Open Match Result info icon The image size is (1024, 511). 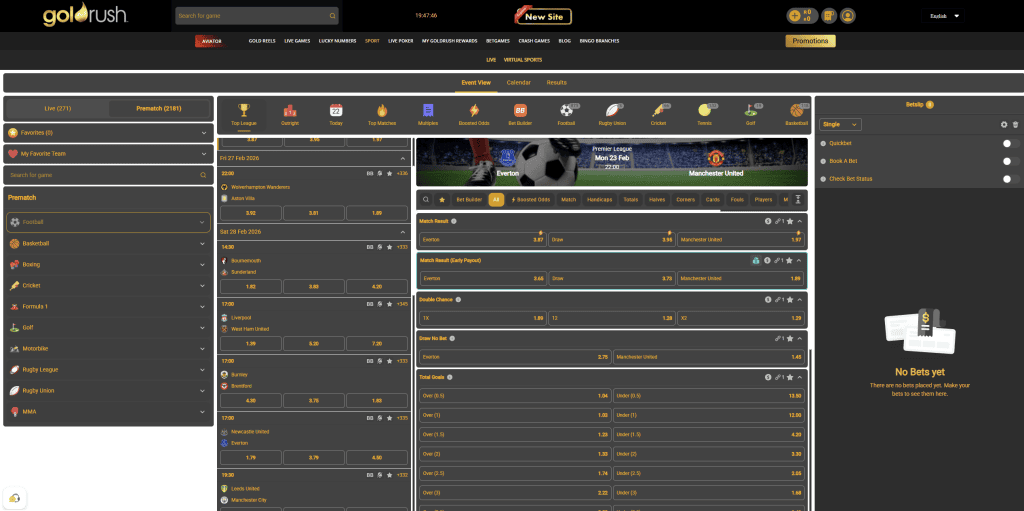(454, 221)
